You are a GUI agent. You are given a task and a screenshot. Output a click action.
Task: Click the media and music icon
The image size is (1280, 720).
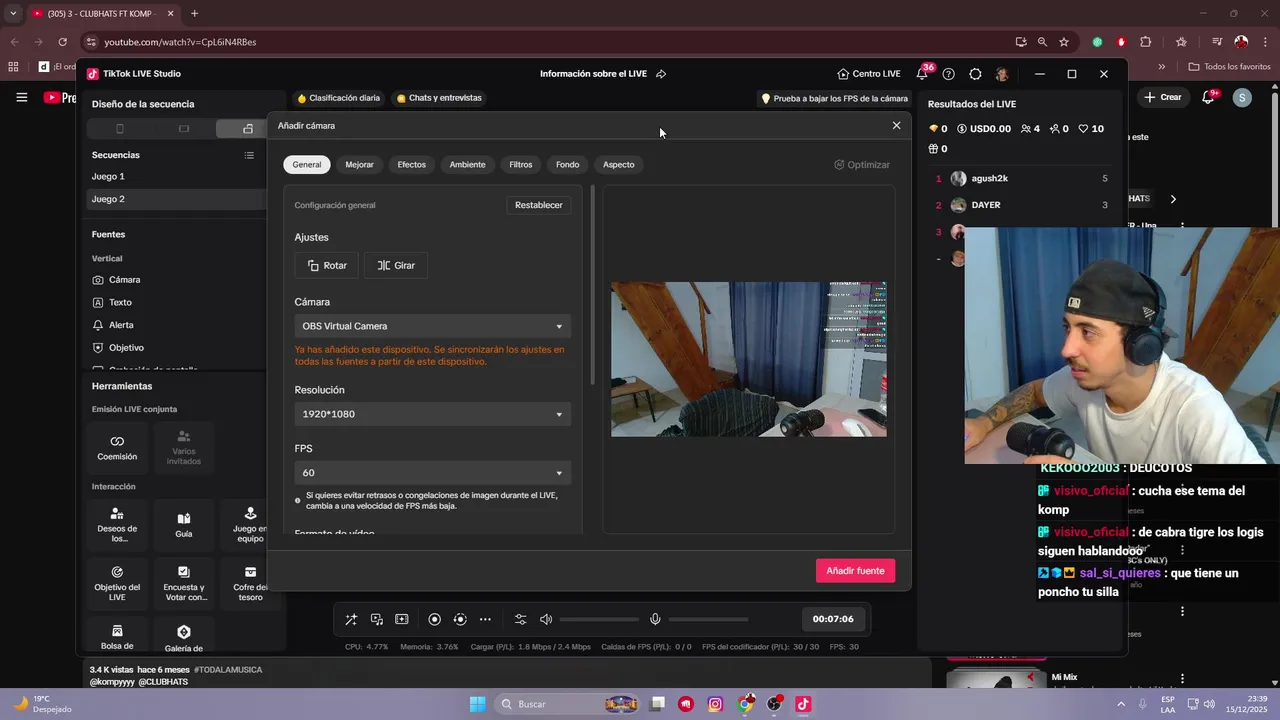tap(377, 619)
